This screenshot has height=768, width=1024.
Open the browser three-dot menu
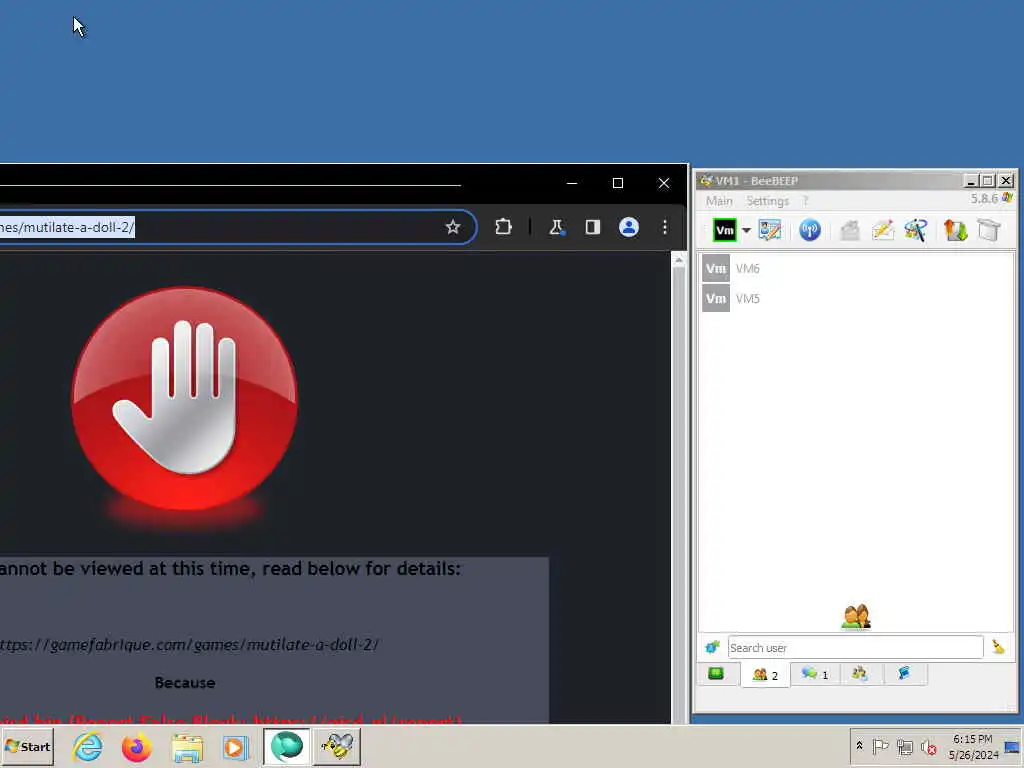tap(665, 227)
